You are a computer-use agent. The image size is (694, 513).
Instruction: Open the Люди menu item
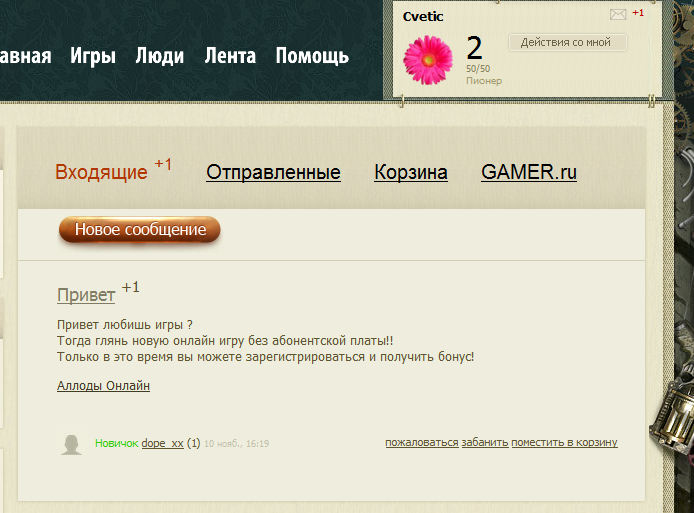click(160, 56)
